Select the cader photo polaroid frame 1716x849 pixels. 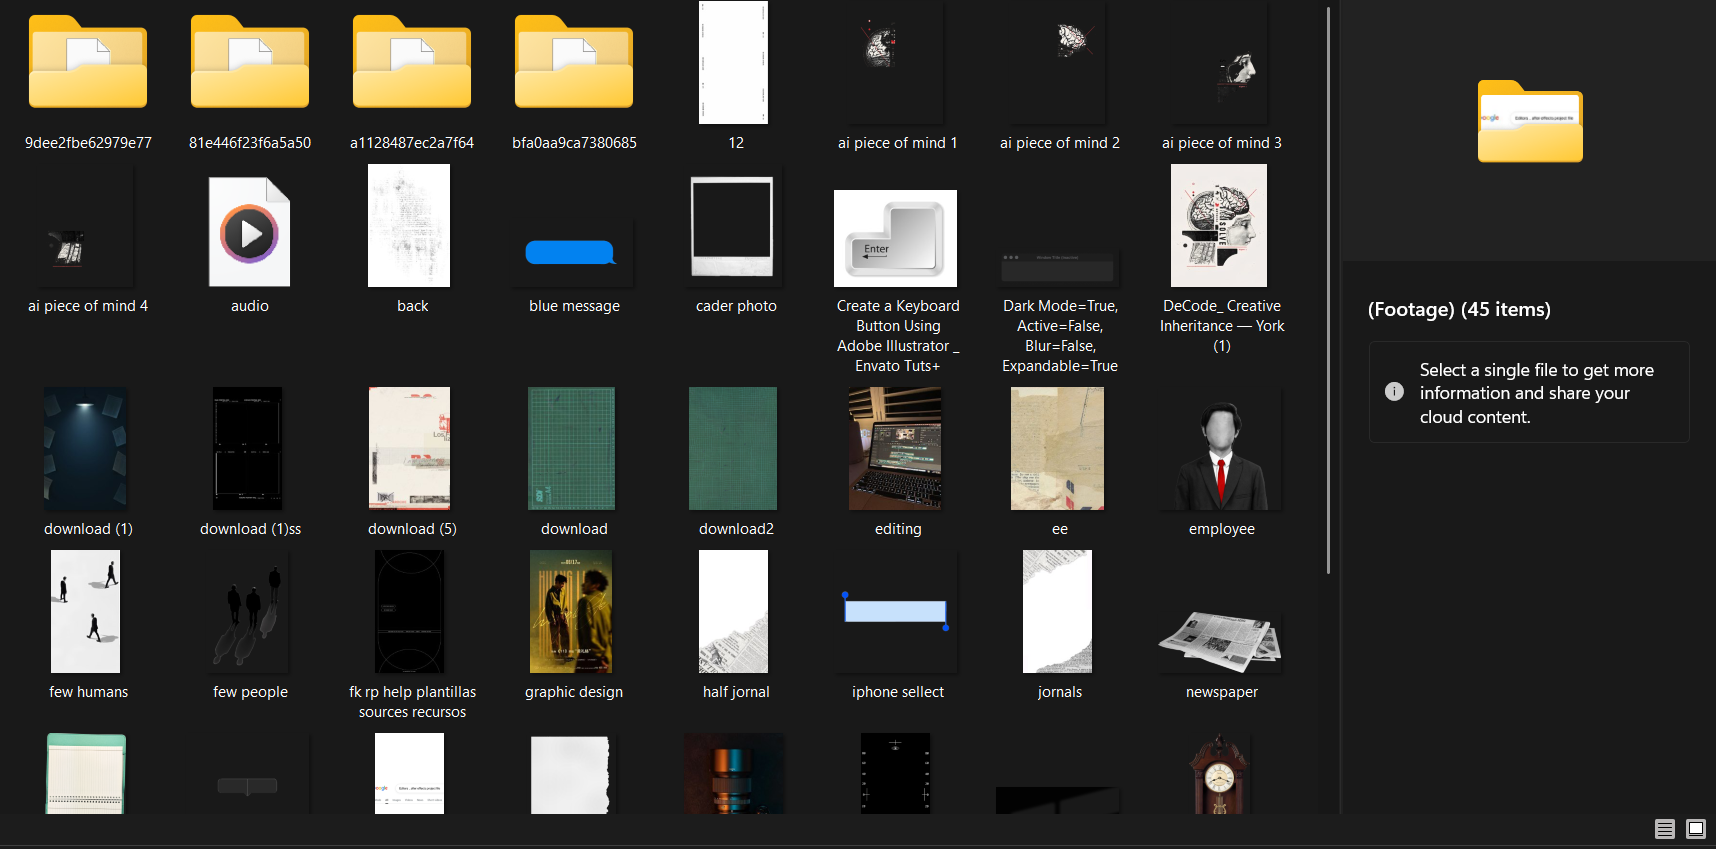733,227
